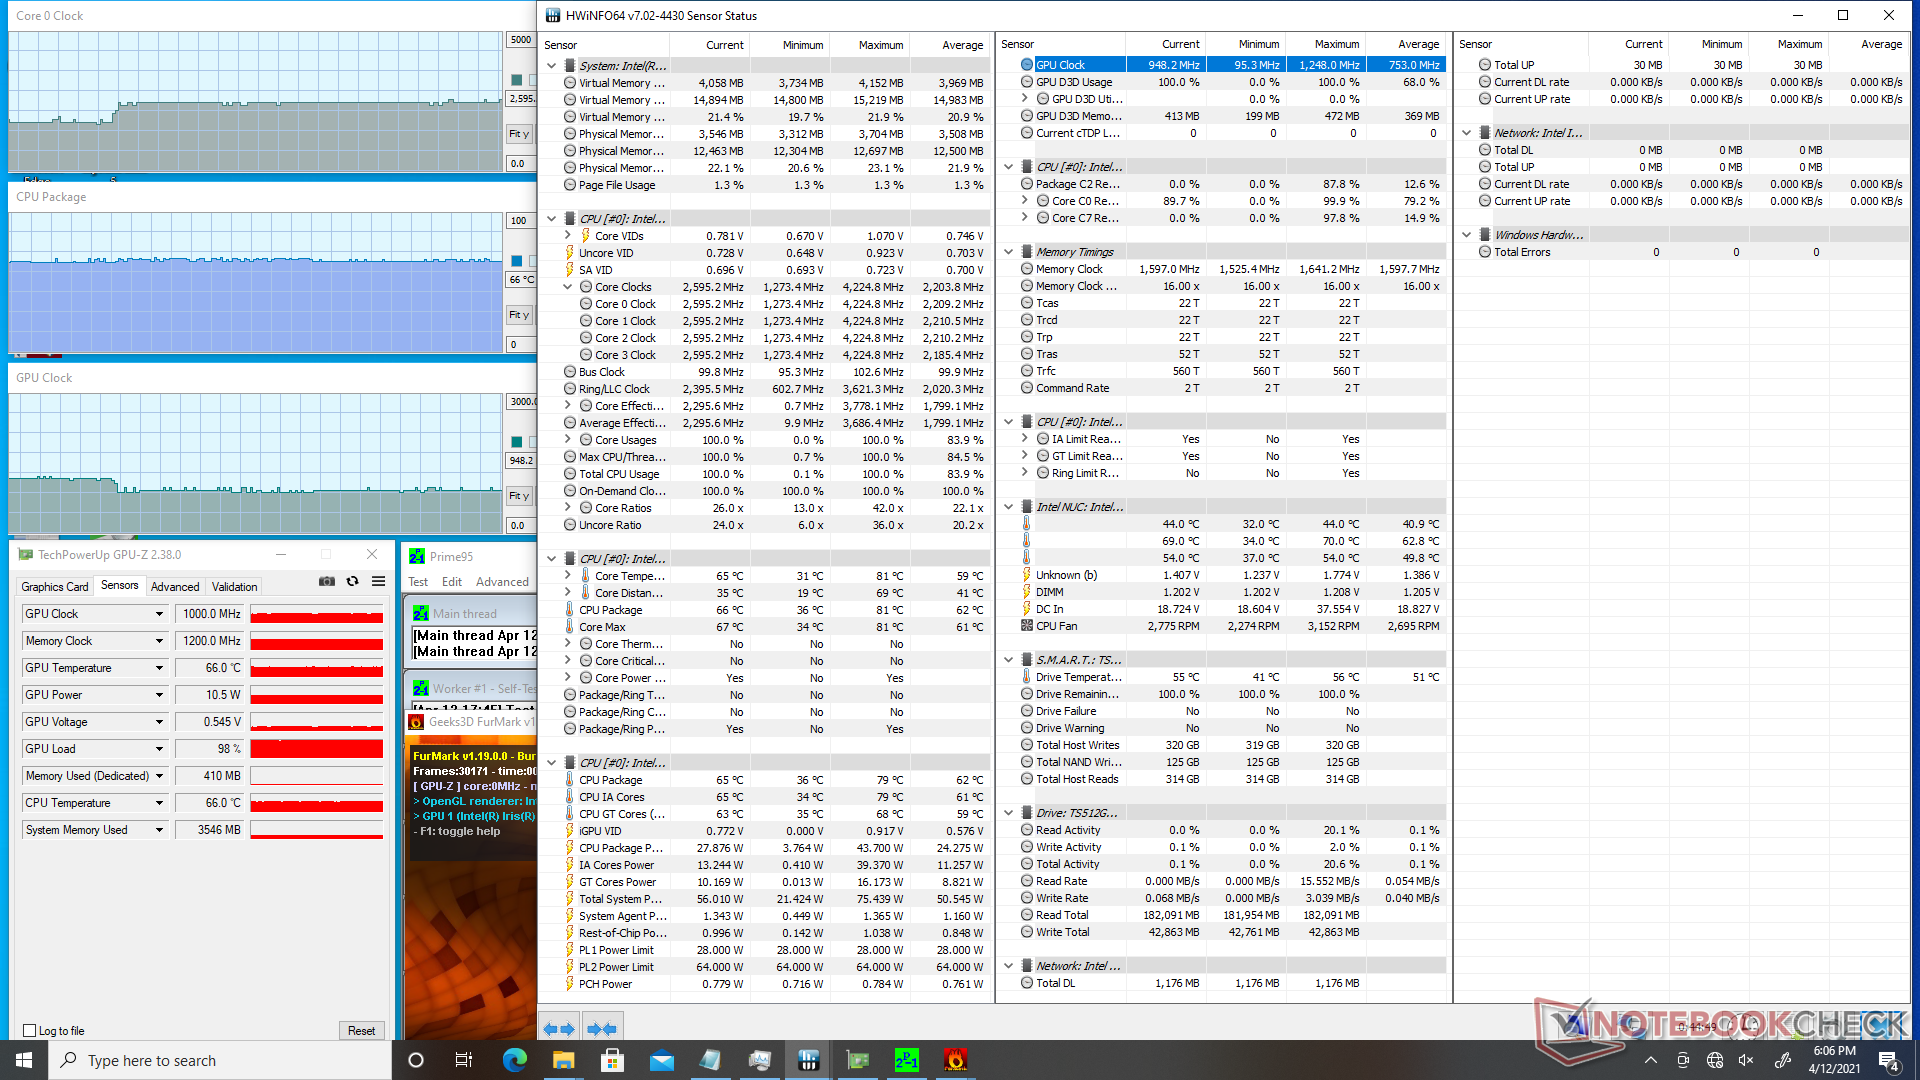This screenshot has width=1920, height=1080.
Task: Open the GPU Temperature sensor dropdown in GPU-Z
Action: point(159,668)
